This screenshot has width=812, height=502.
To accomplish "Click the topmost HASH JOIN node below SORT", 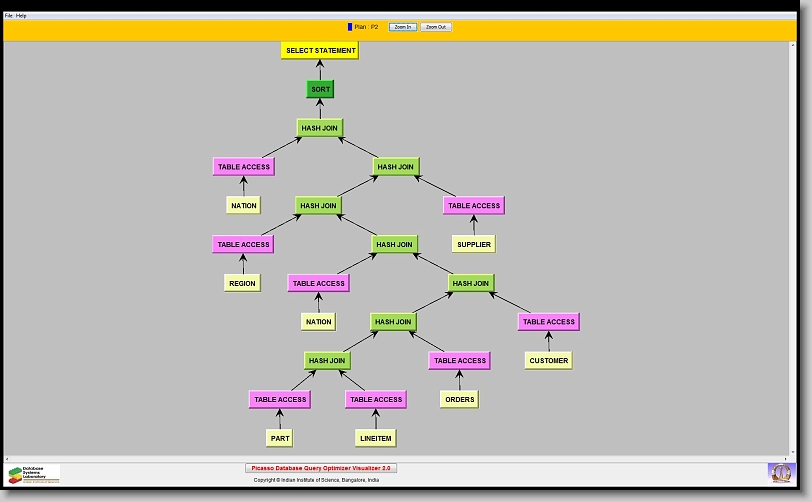I will tap(320, 128).
